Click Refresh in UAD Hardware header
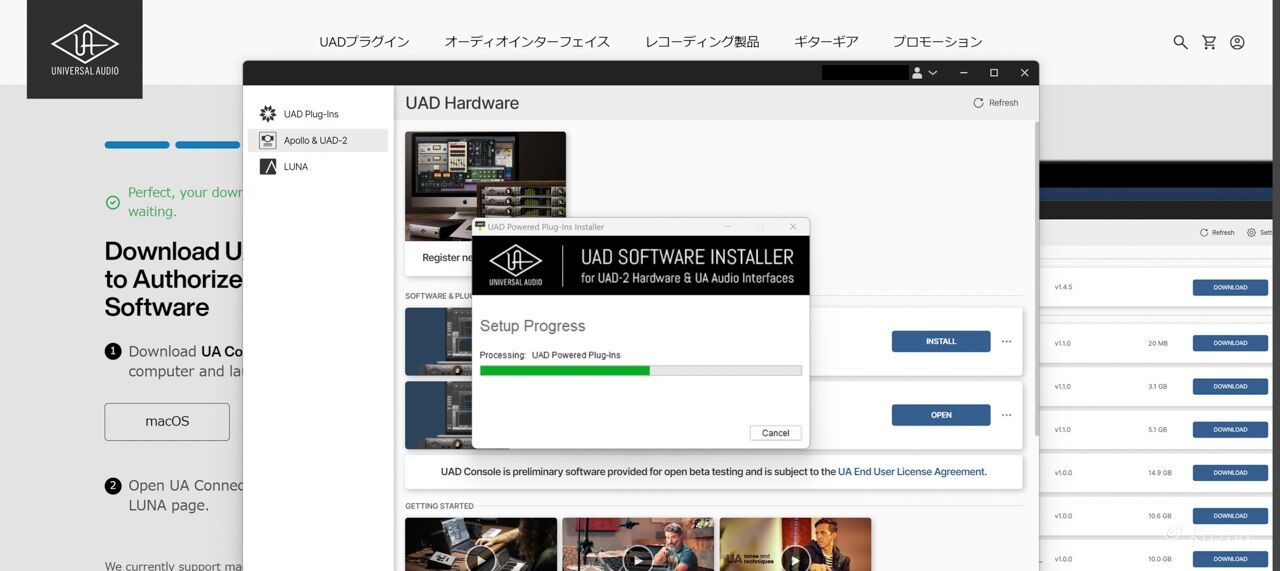Viewport: 1280px width, 571px height. [996, 103]
